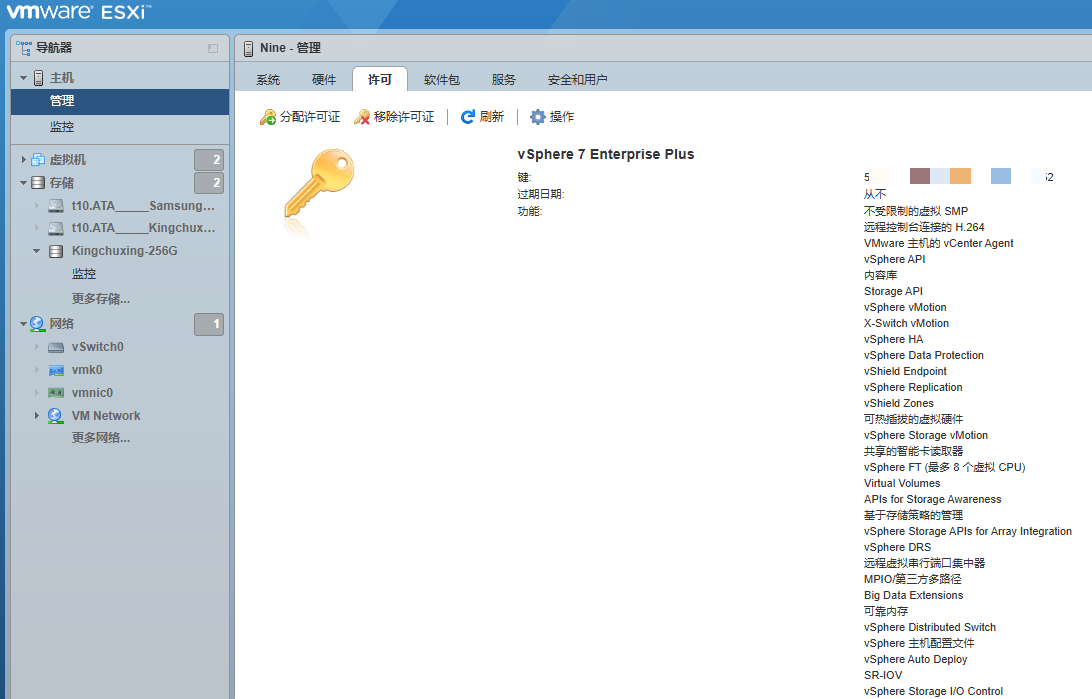The image size is (1092, 699).
Task: Click the virtual machines count badge
Action: tap(209, 159)
